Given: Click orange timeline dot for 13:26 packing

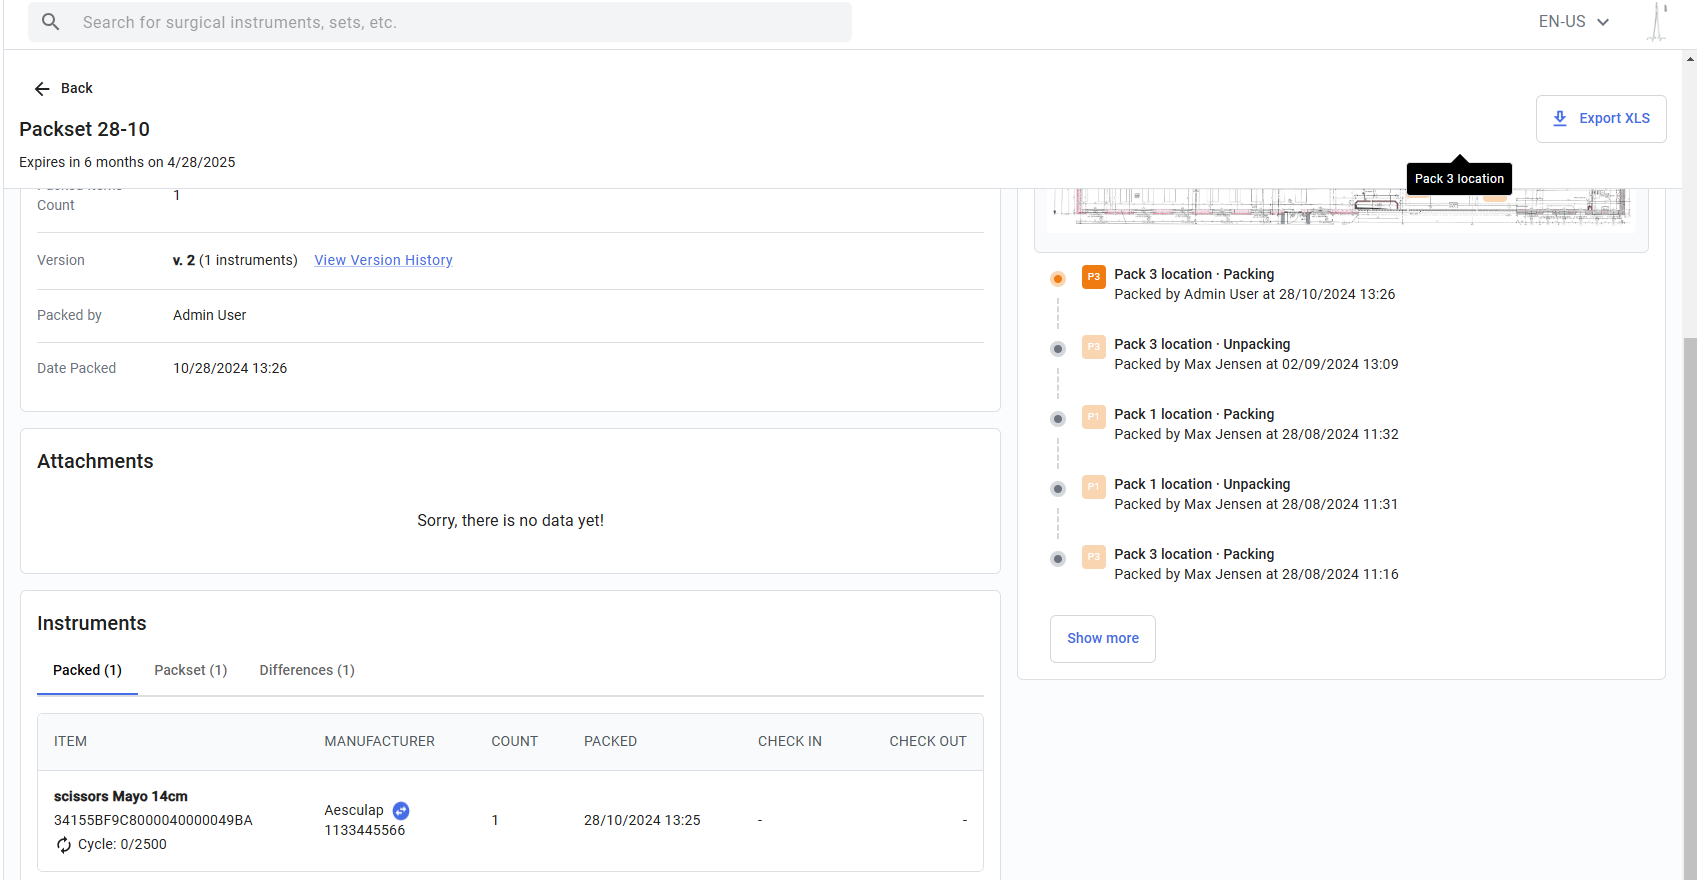Looking at the screenshot, I should click(x=1058, y=279).
